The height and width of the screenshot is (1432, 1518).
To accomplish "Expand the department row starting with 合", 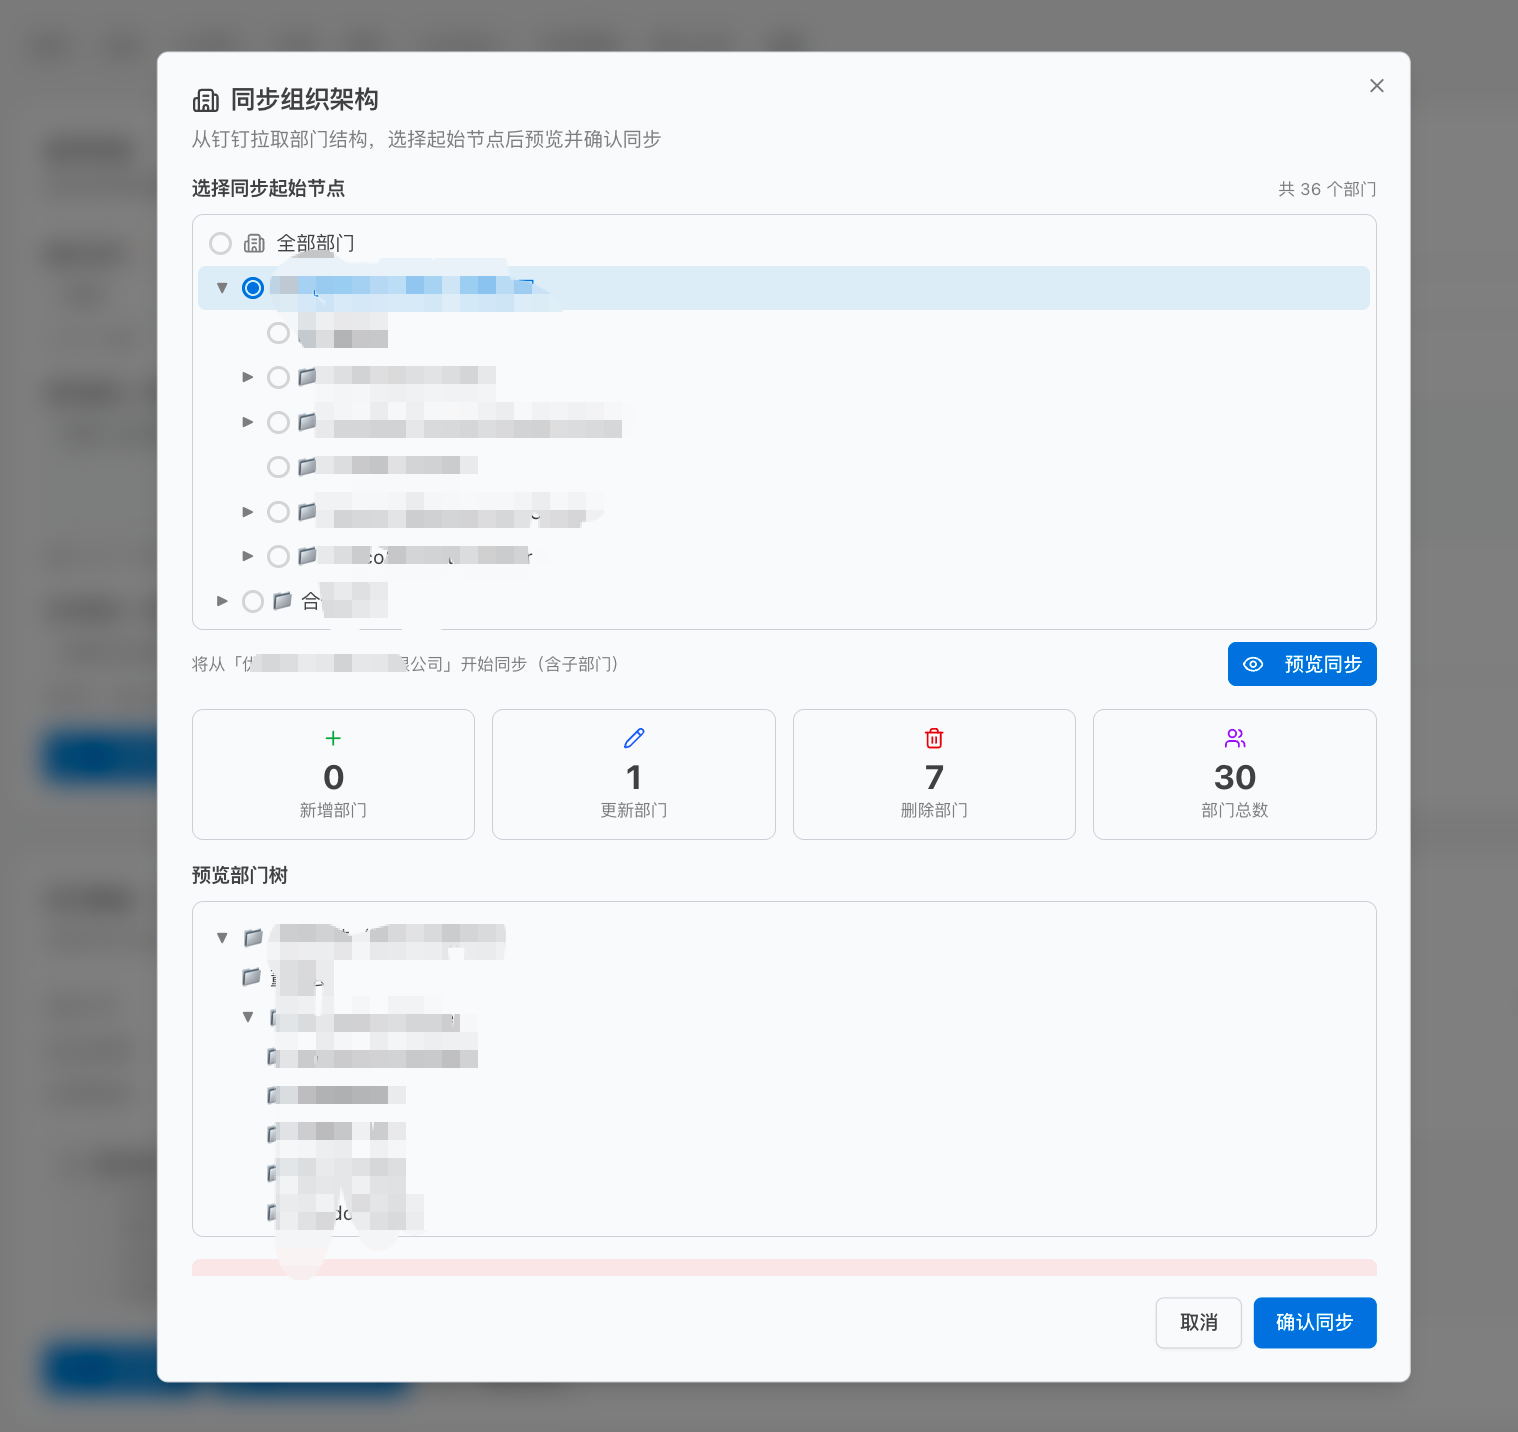I will pos(222,601).
